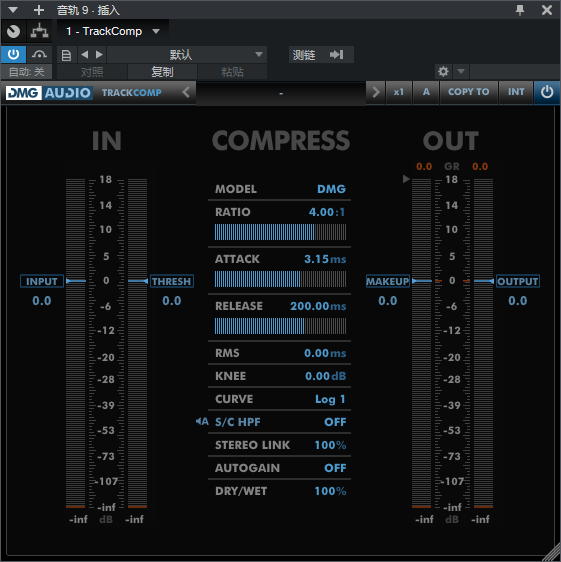
Task: Open the DMG preset name display
Action: tap(281, 93)
